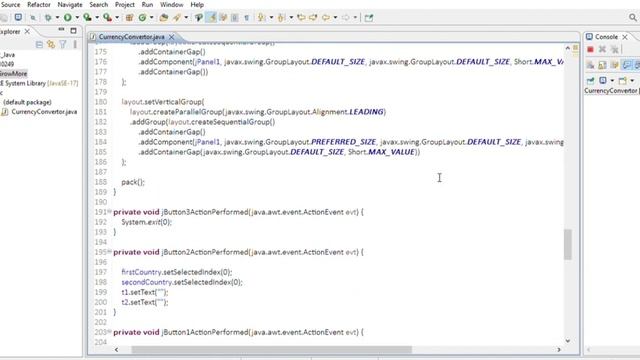This screenshot has height=360, width=640.
Task: Collapse jButton2ActionPerformed method at line 195
Action: click(x=109, y=251)
